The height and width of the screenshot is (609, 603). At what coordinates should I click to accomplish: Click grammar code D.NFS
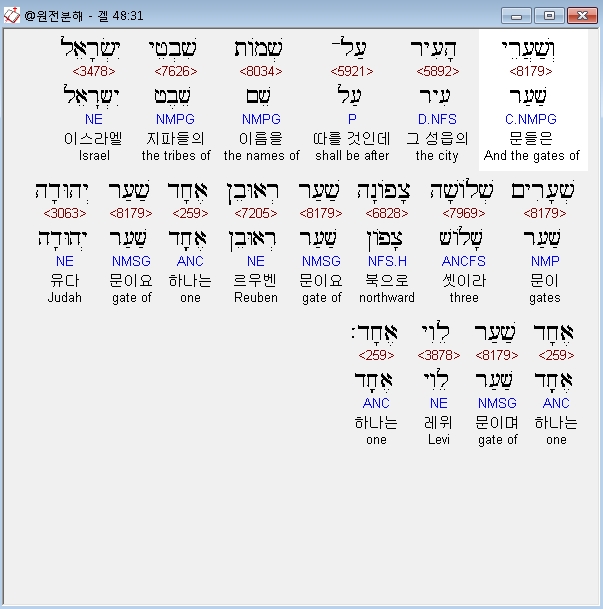click(437, 119)
